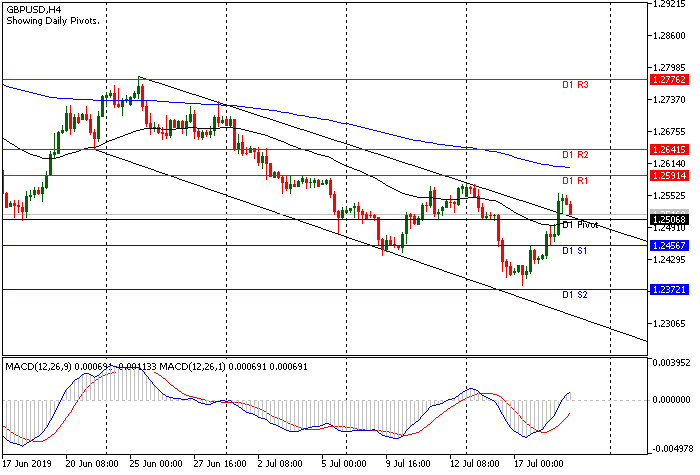Select the D1 R2 resistance label
700x475 pixels.
tap(574, 155)
